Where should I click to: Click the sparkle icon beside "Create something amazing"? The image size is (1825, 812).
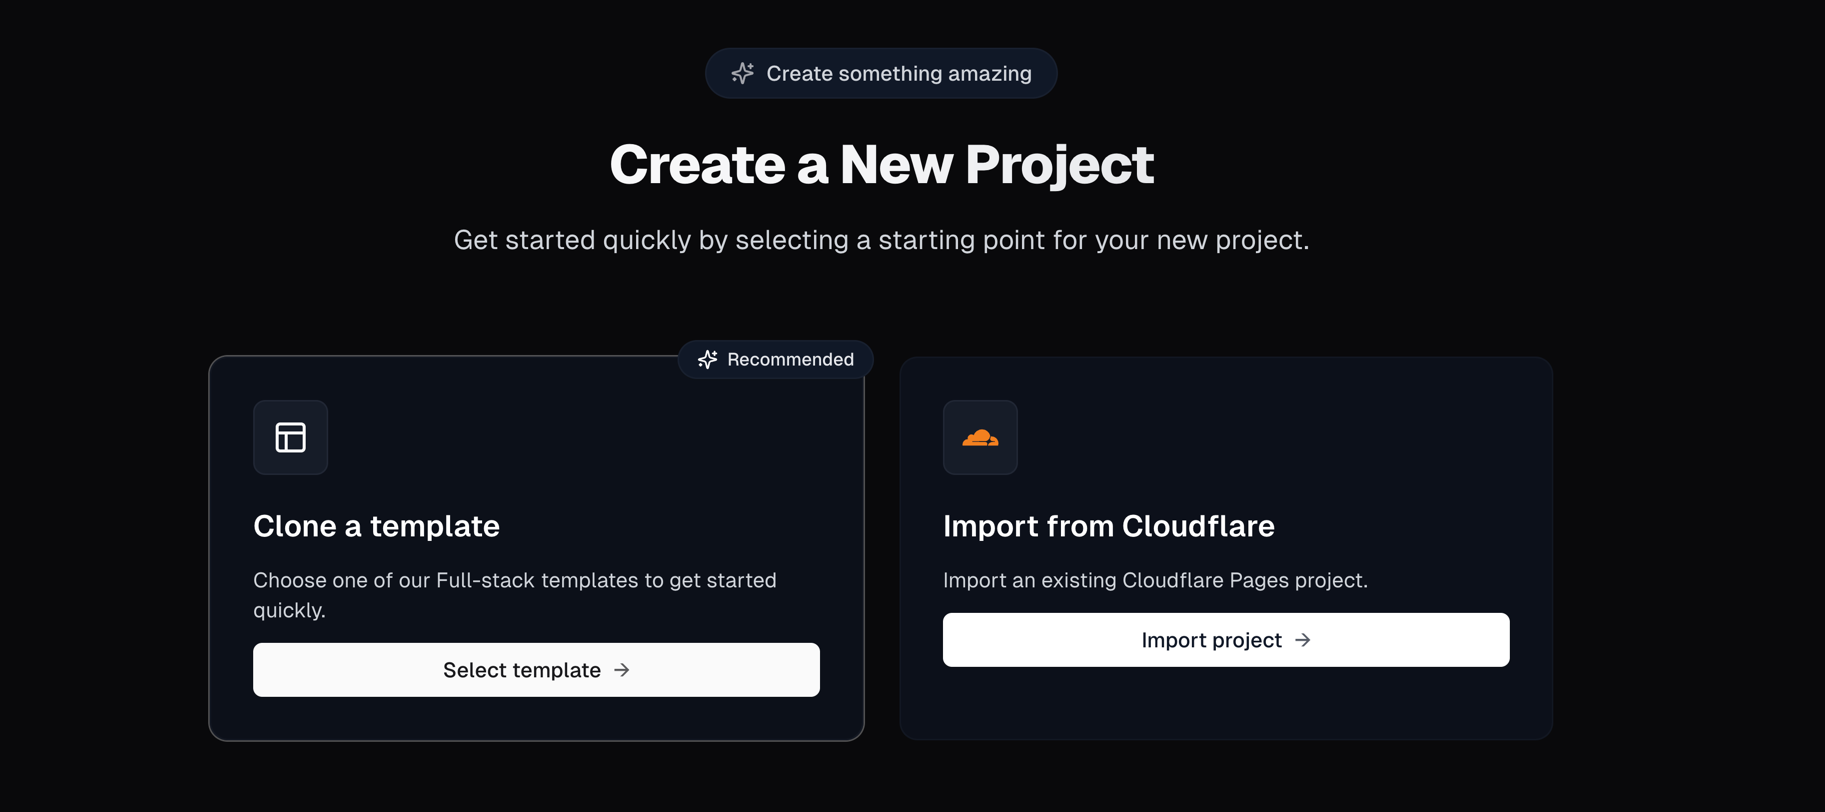(742, 73)
